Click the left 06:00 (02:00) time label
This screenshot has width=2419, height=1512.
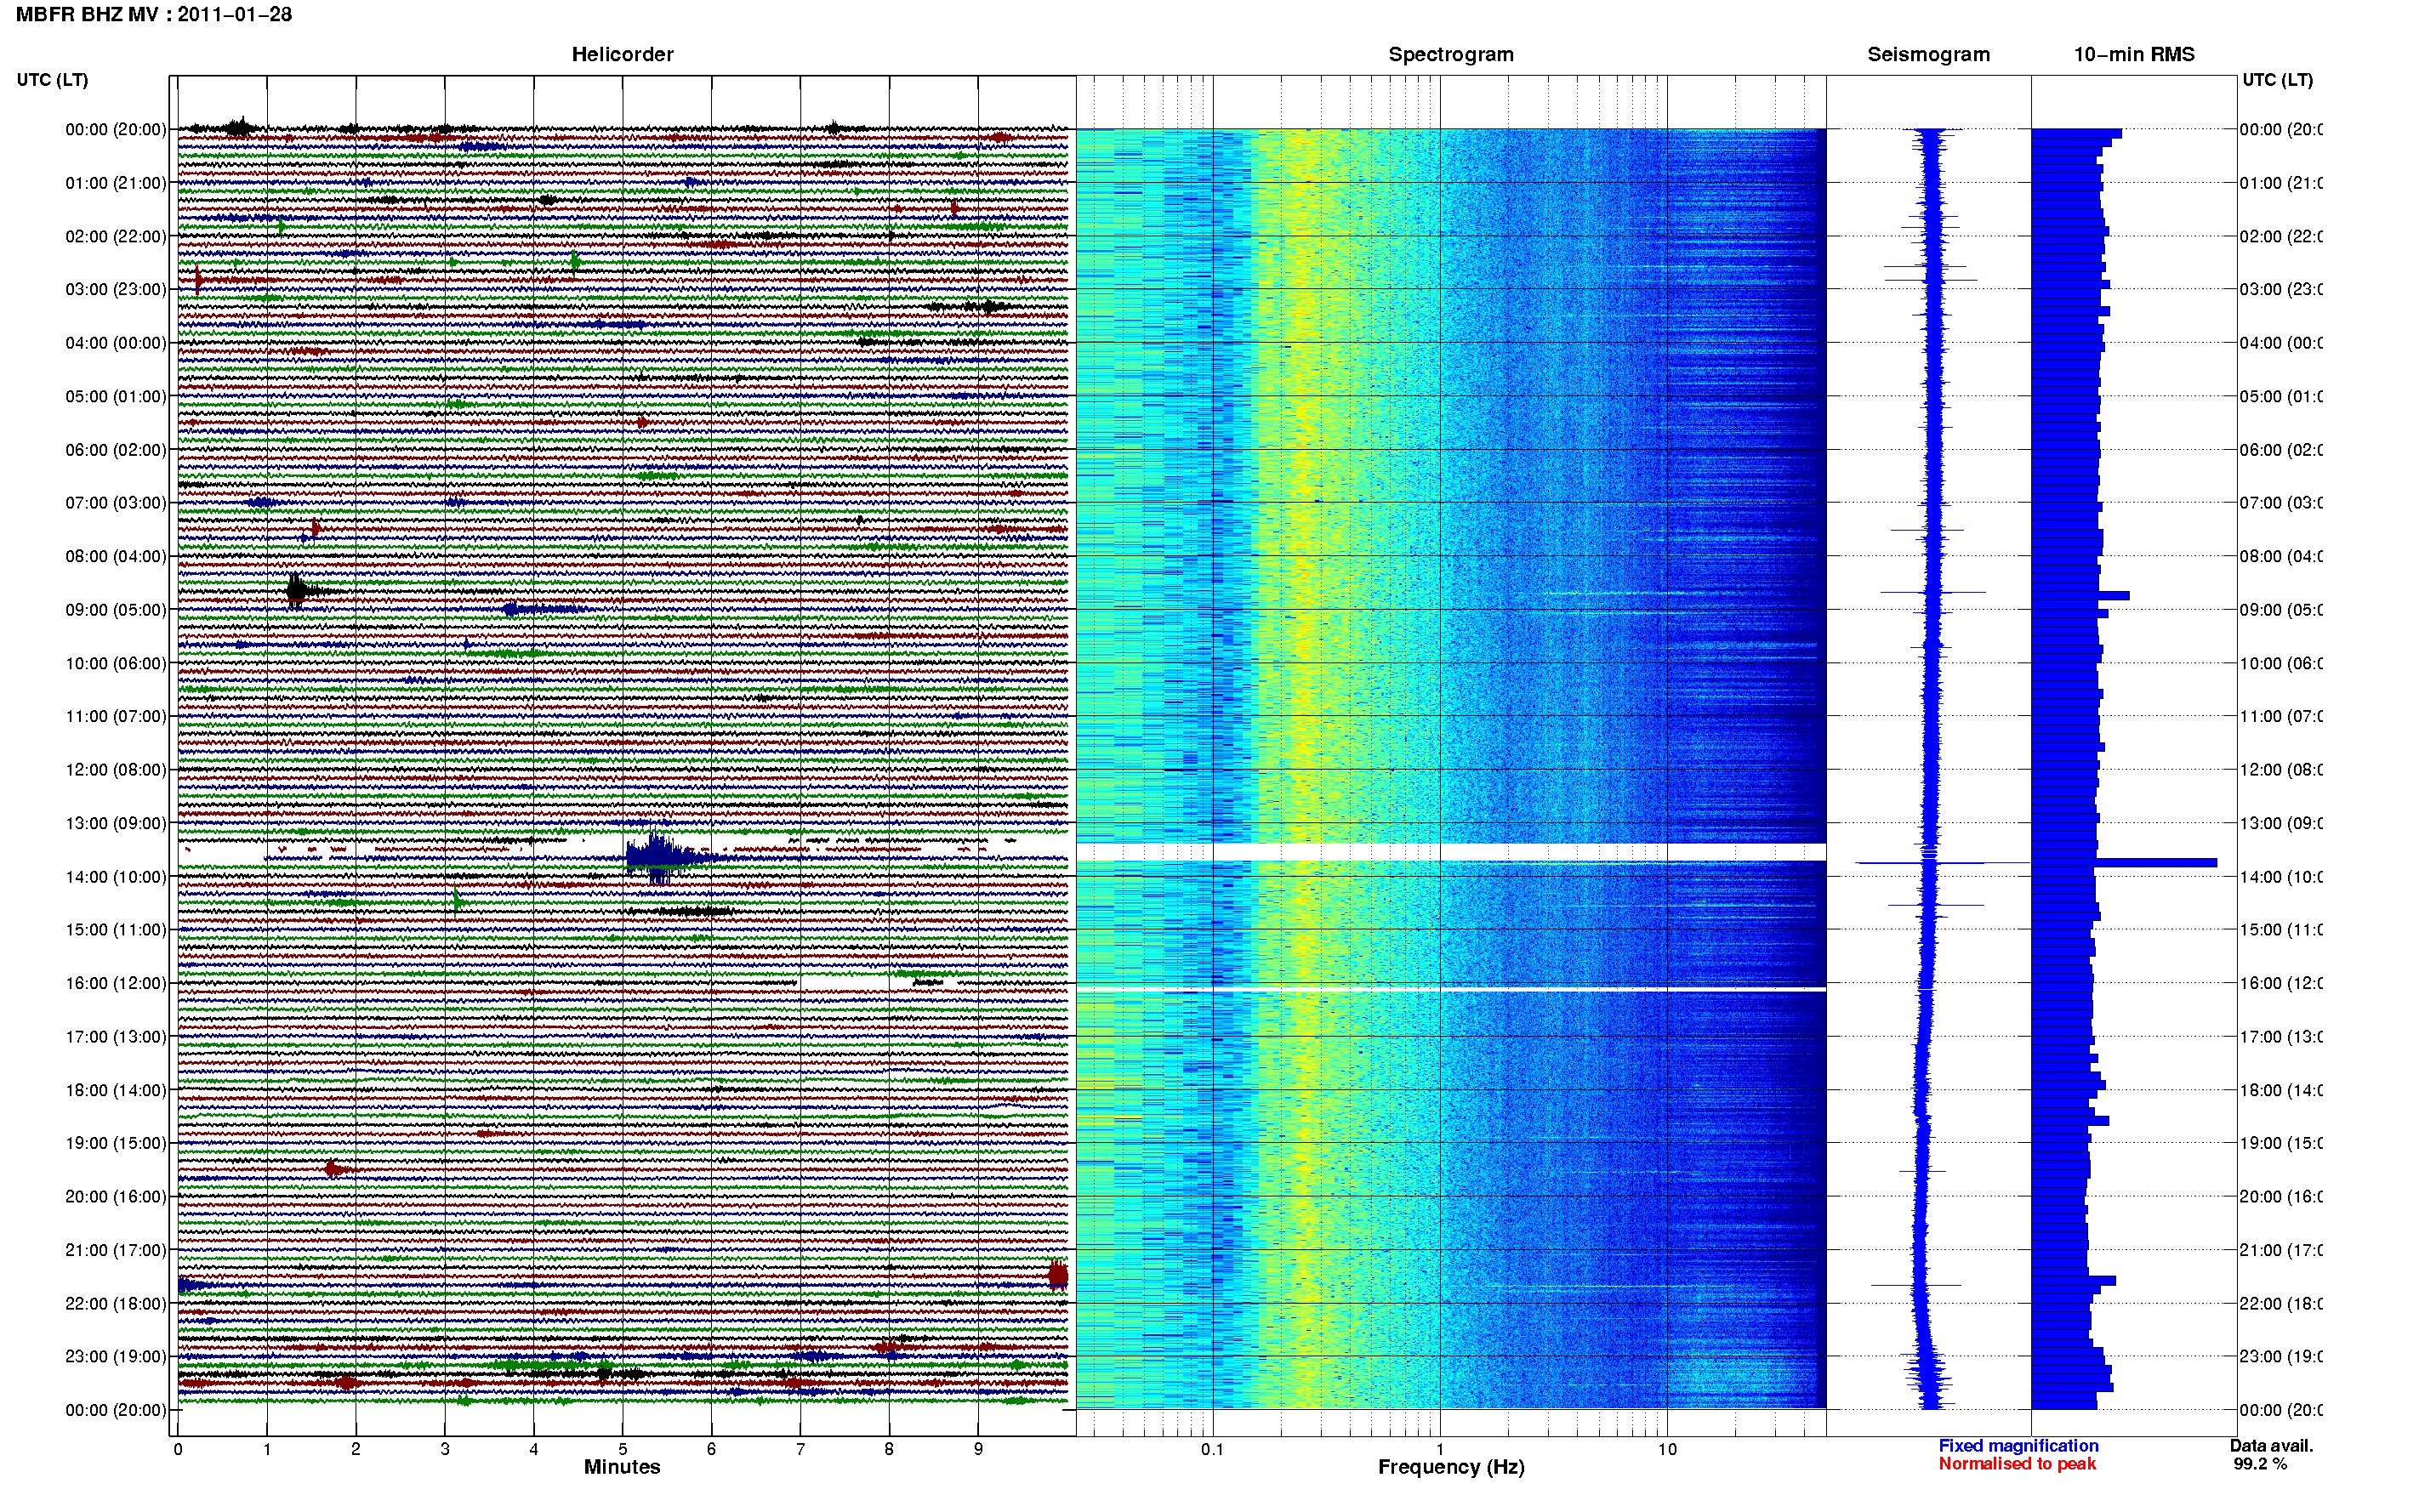[116, 450]
